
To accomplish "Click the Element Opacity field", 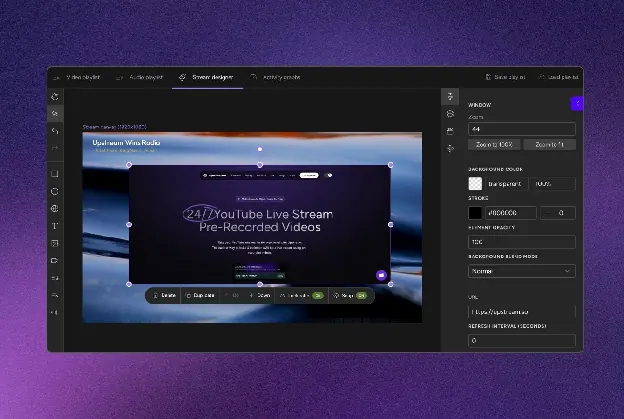I will coord(522,242).
